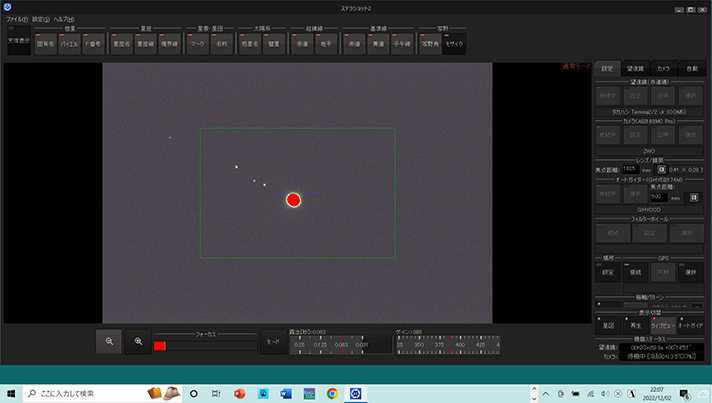
Task: Toggle モザイク mosaic display
Action: [x=454, y=44]
